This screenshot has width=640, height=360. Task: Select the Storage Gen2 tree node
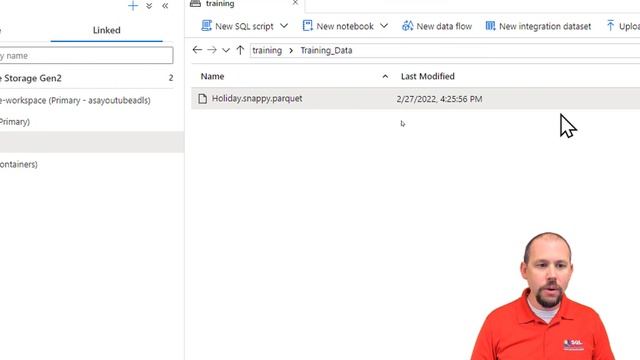point(31,78)
